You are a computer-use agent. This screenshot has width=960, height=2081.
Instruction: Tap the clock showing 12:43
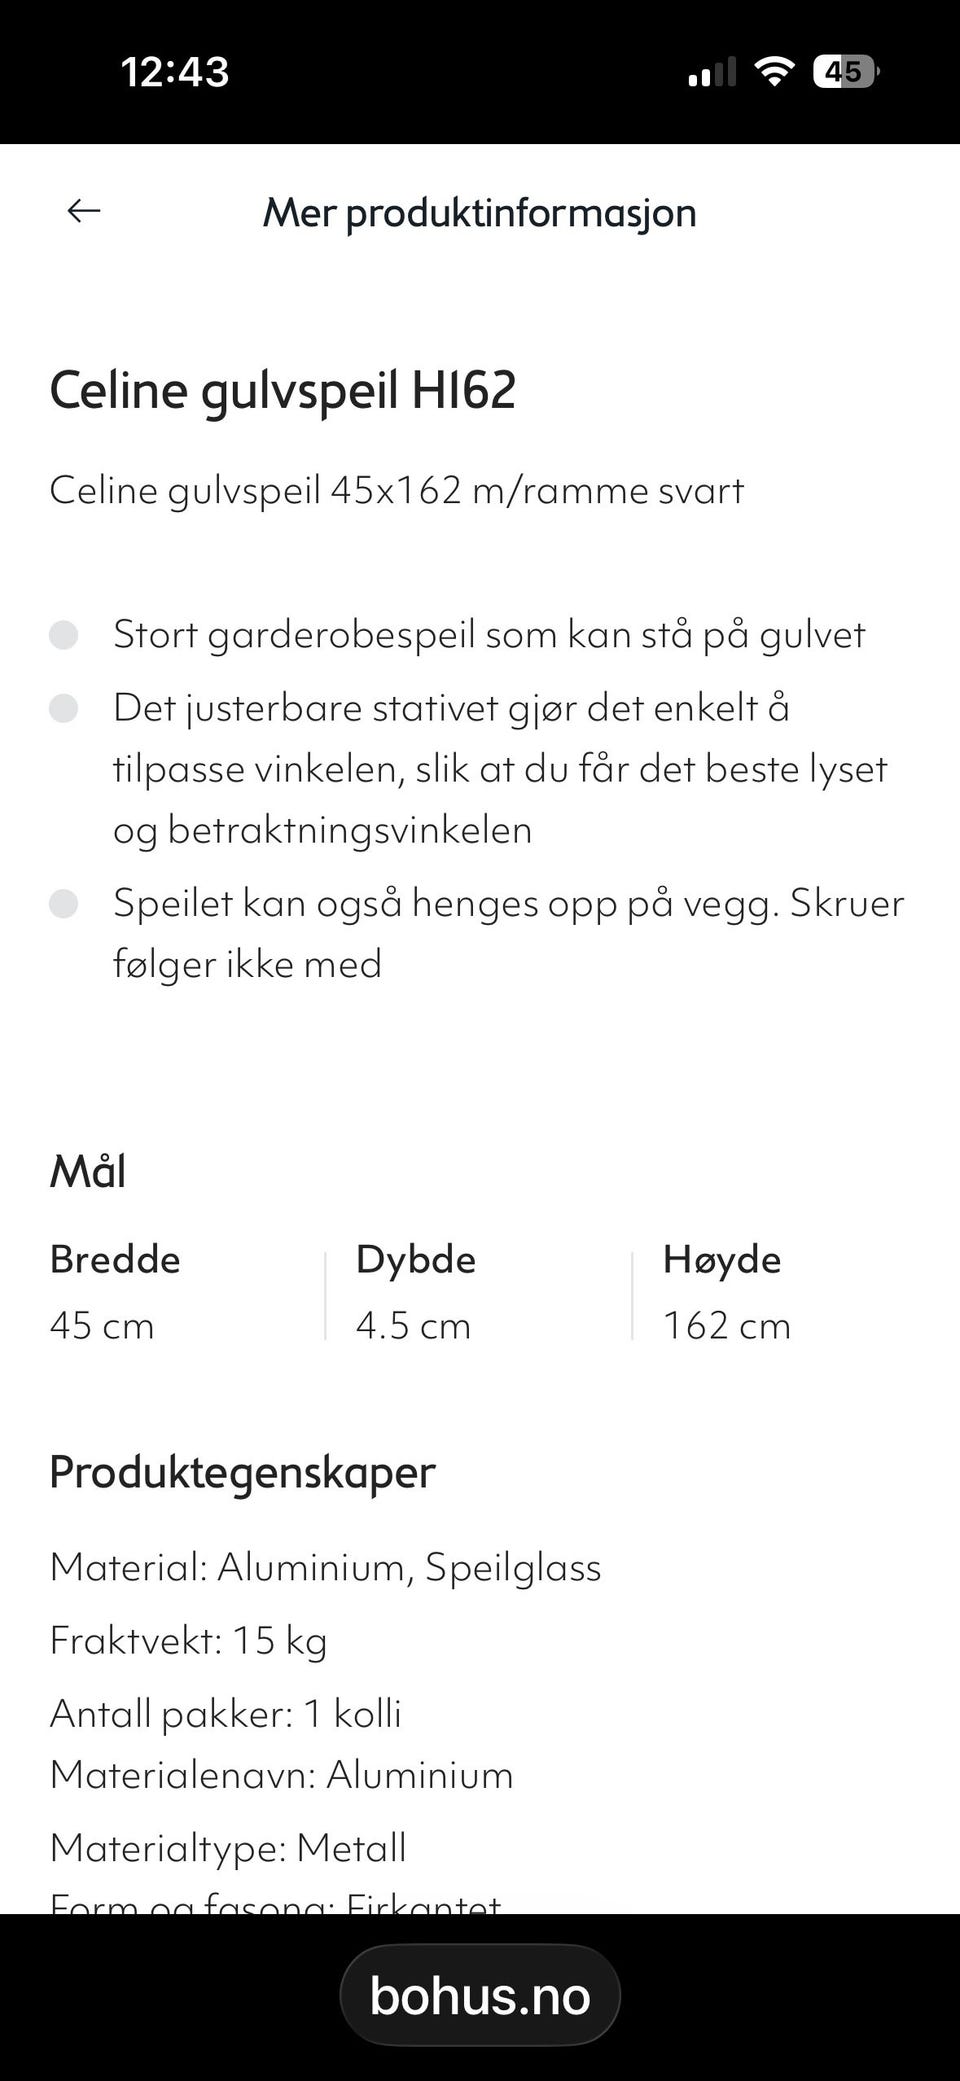[x=172, y=71]
